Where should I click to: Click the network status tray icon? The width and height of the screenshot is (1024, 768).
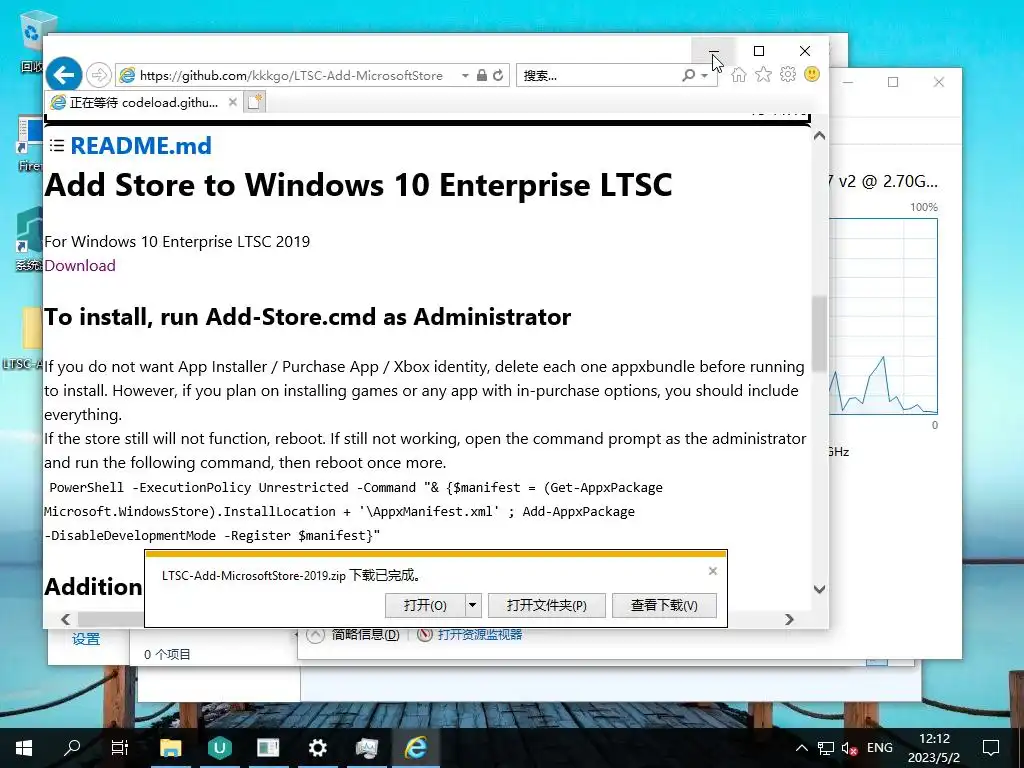coord(826,748)
